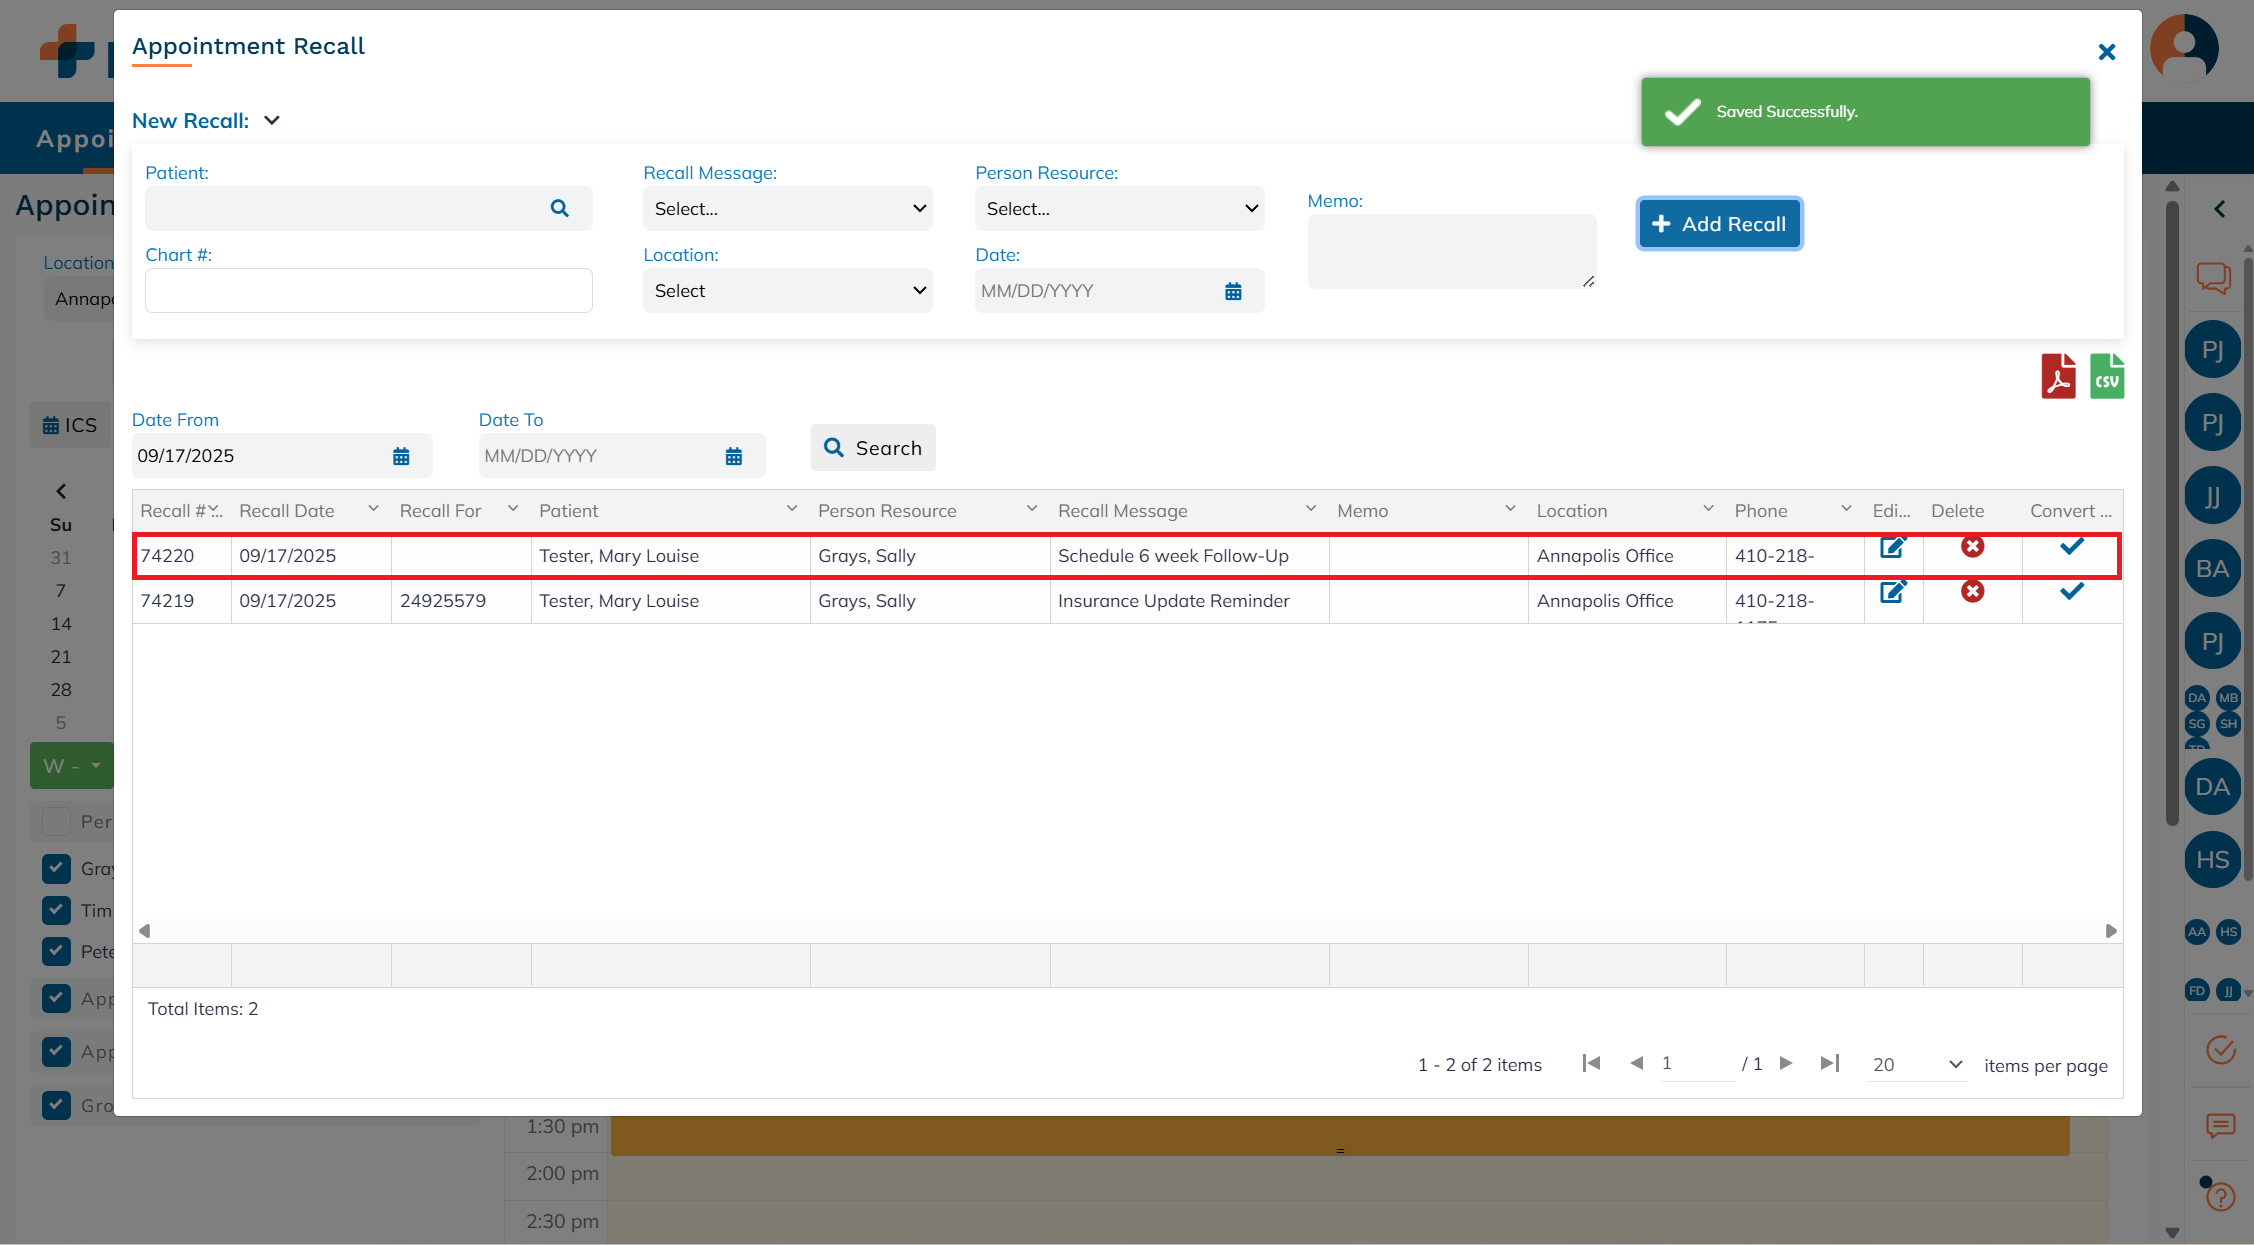Click patient search magnifier icon
This screenshot has height=1245, width=2254.
pyautogui.click(x=559, y=208)
